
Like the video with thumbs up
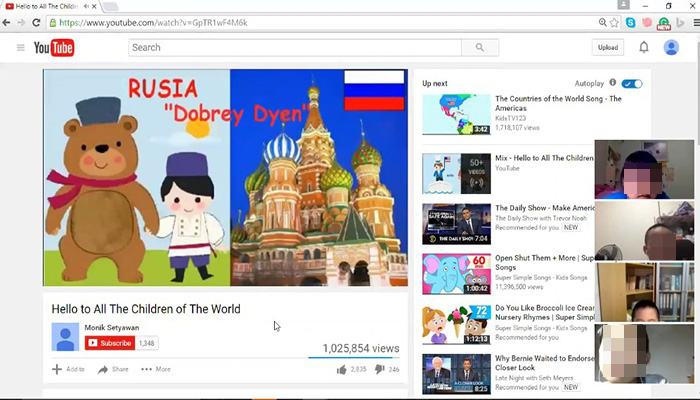342,369
